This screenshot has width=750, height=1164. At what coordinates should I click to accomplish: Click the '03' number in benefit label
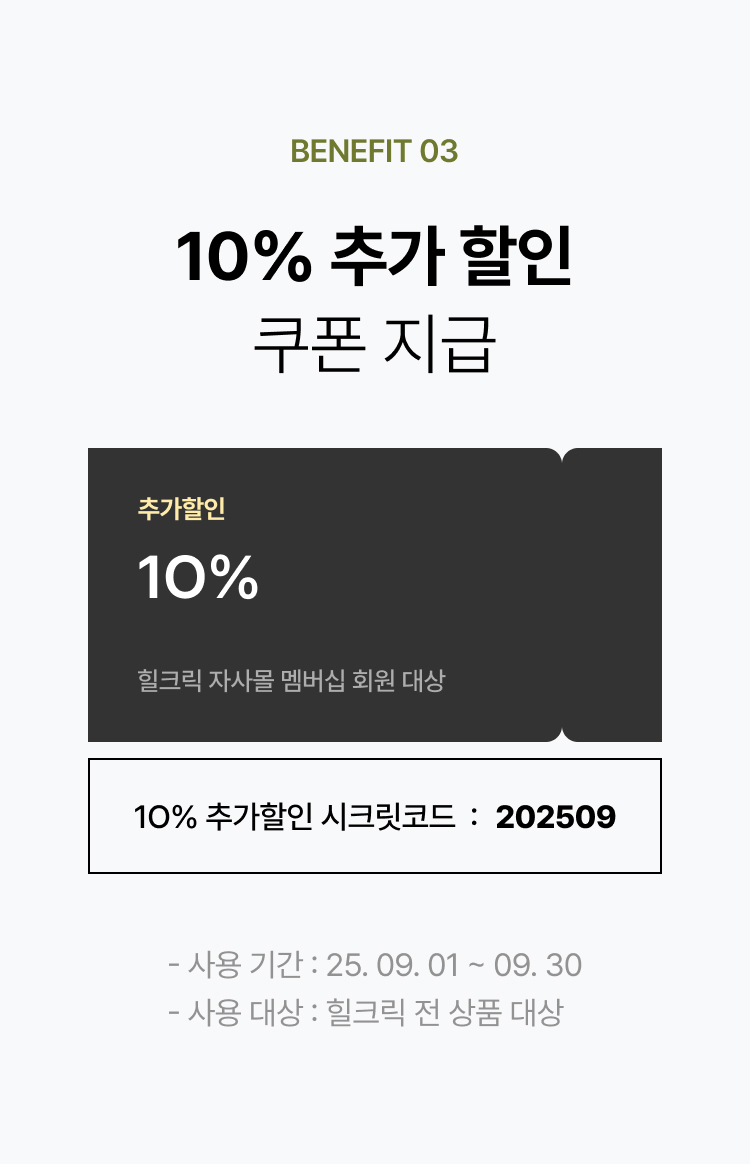pyautogui.click(x=439, y=151)
